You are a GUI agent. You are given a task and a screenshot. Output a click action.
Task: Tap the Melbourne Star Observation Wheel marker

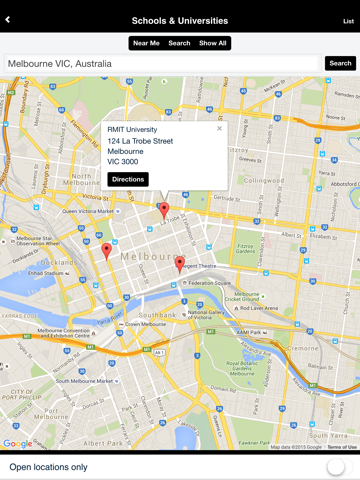tap(12, 241)
